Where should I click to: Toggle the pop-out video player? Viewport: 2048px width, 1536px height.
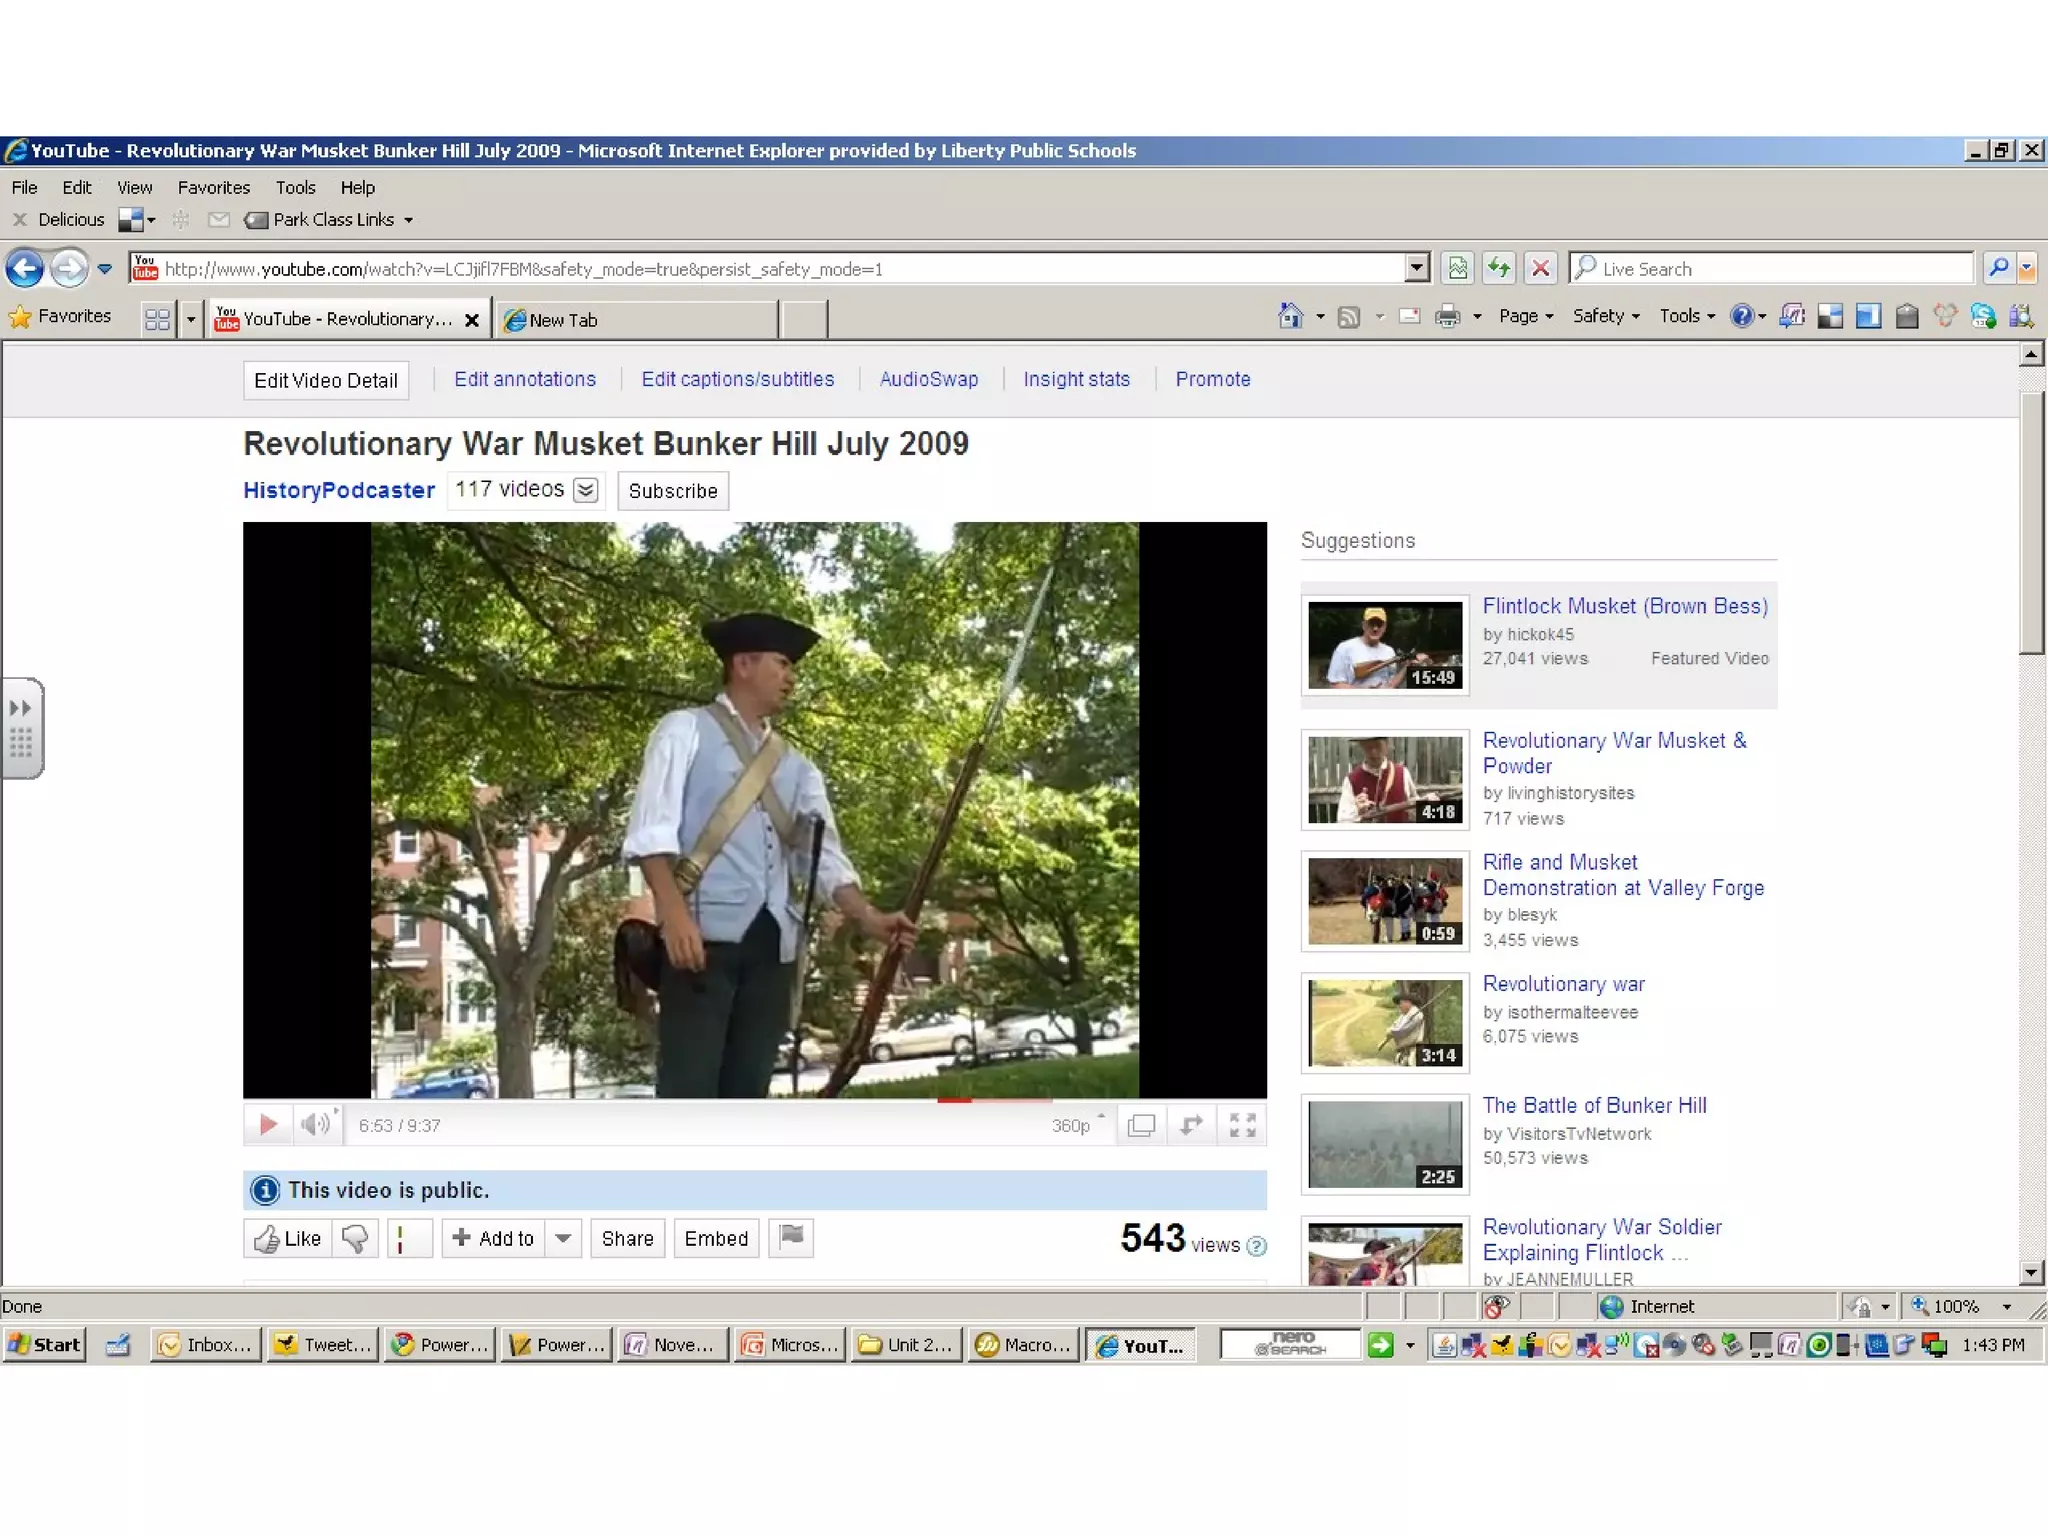[1141, 1125]
